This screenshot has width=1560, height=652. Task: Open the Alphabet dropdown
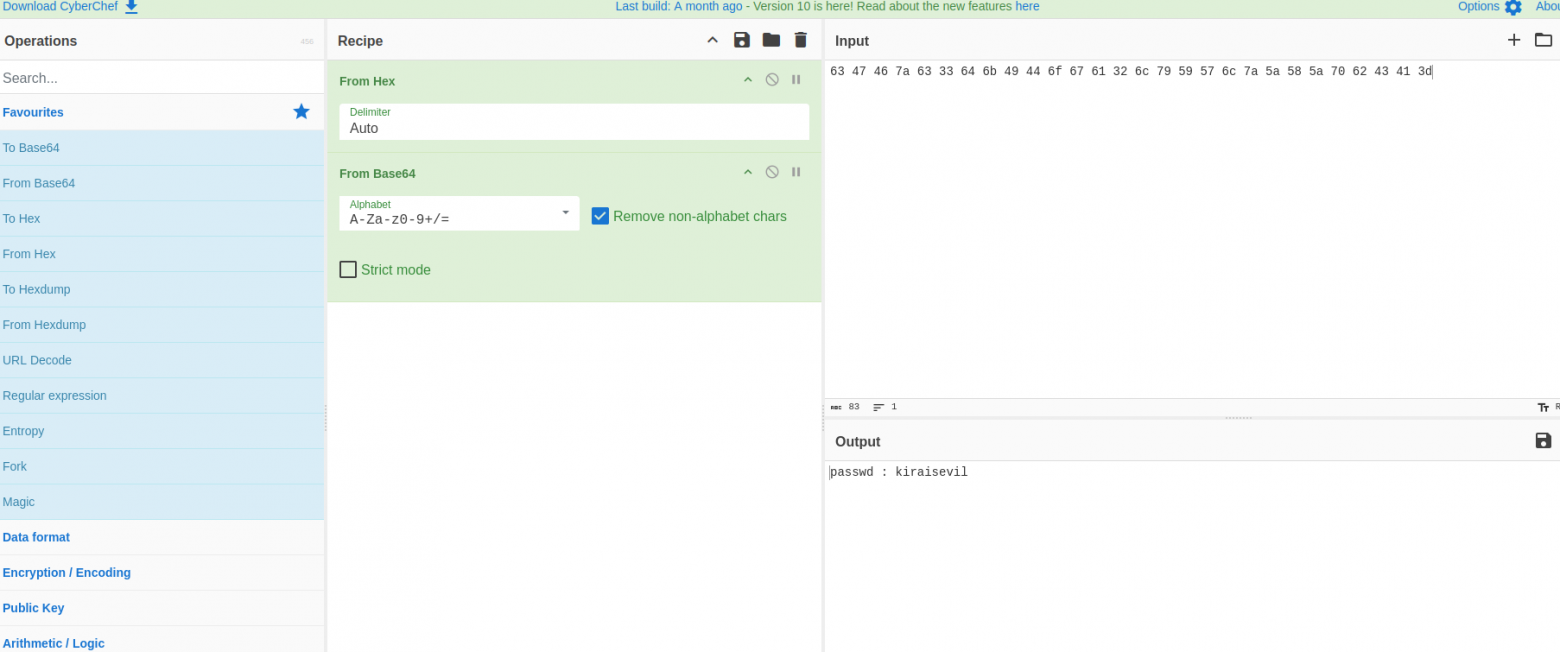pos(459,213)
